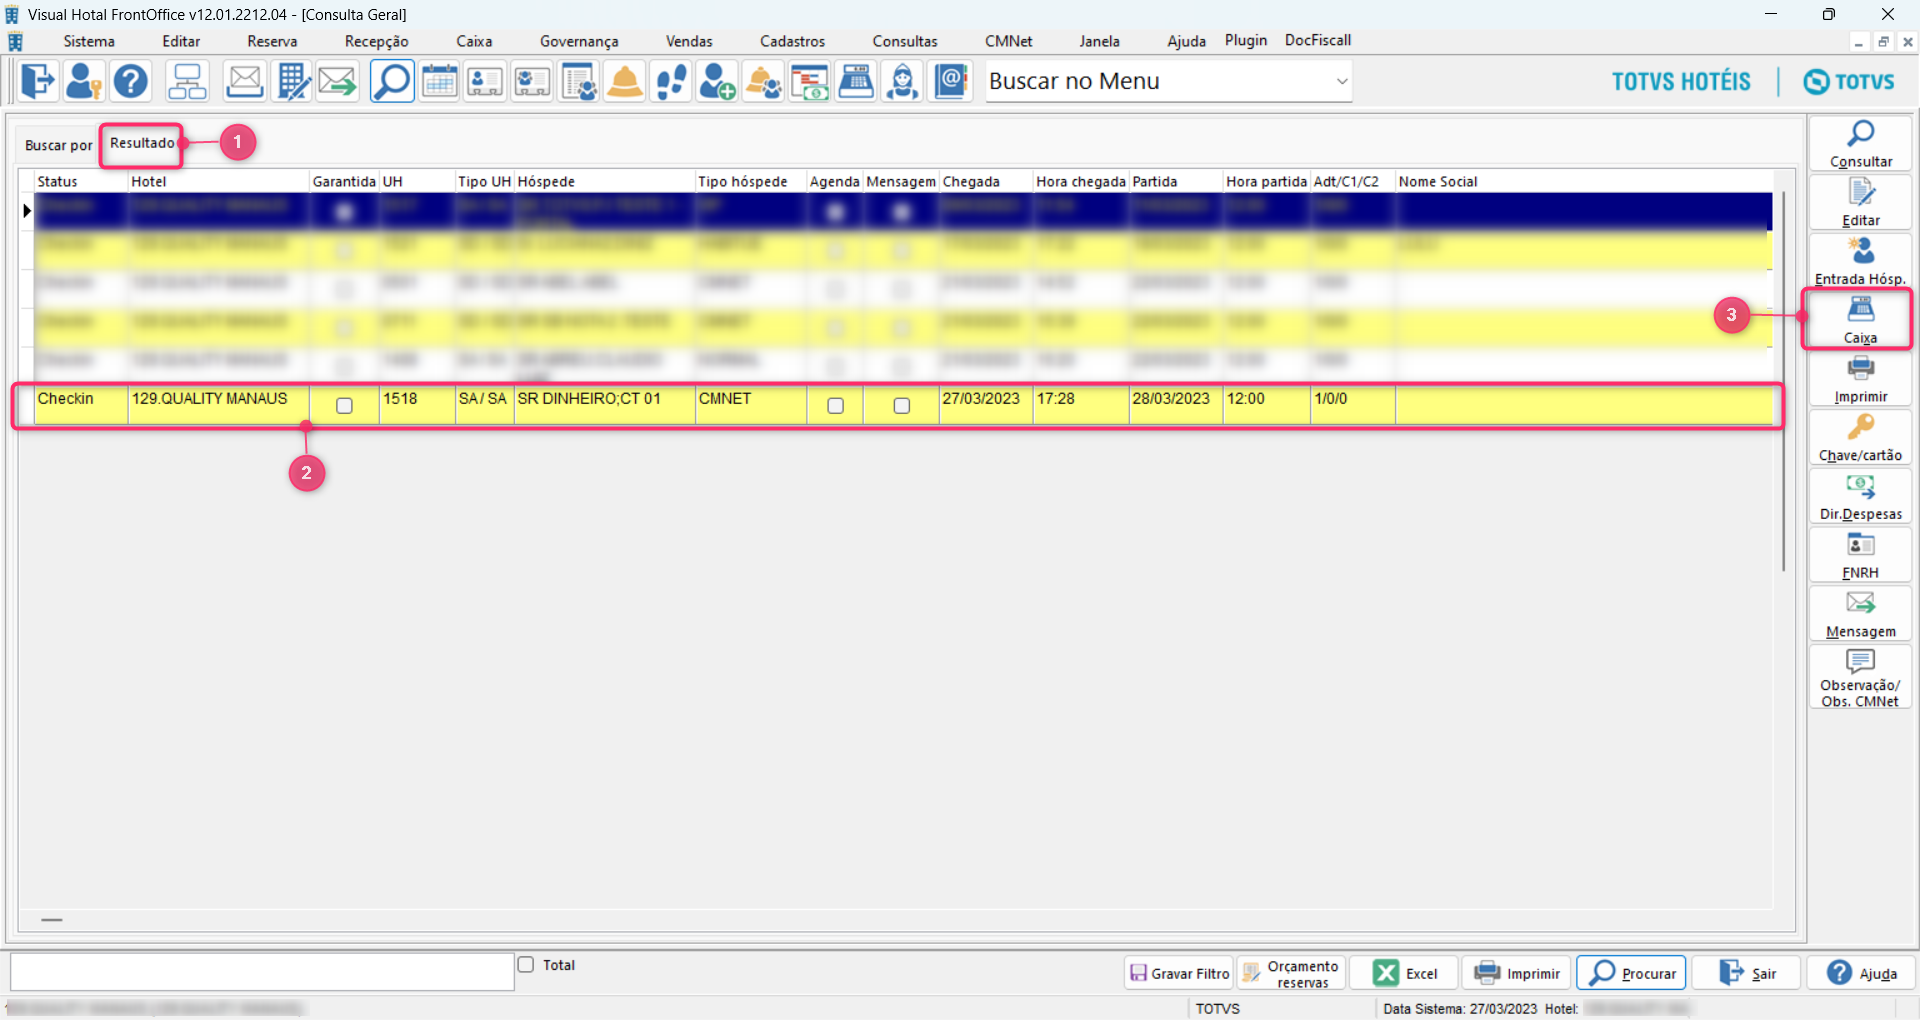Export results with the Excel button
This screenshot has width=1920, height=1020.
click(1404, 973)
